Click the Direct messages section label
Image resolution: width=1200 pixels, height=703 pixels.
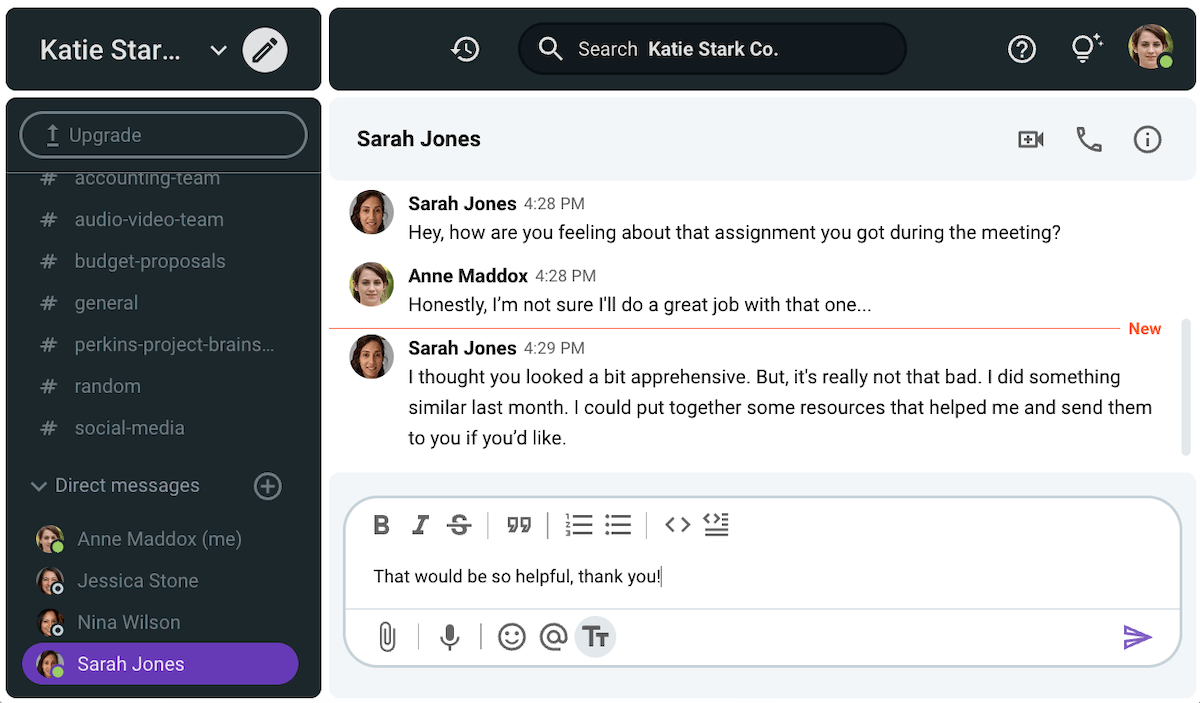(127, 486)
